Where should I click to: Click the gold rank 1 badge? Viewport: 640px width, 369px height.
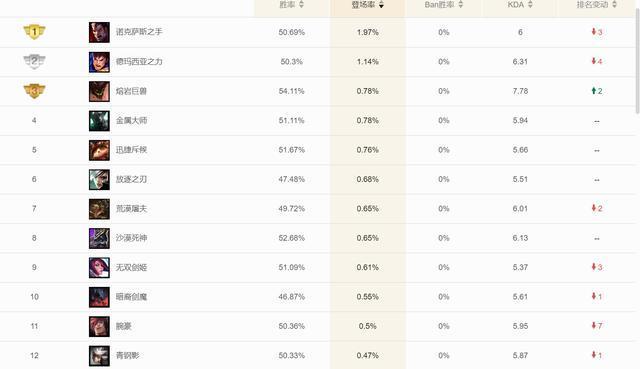pyautogui.click(x=34, y=31)
